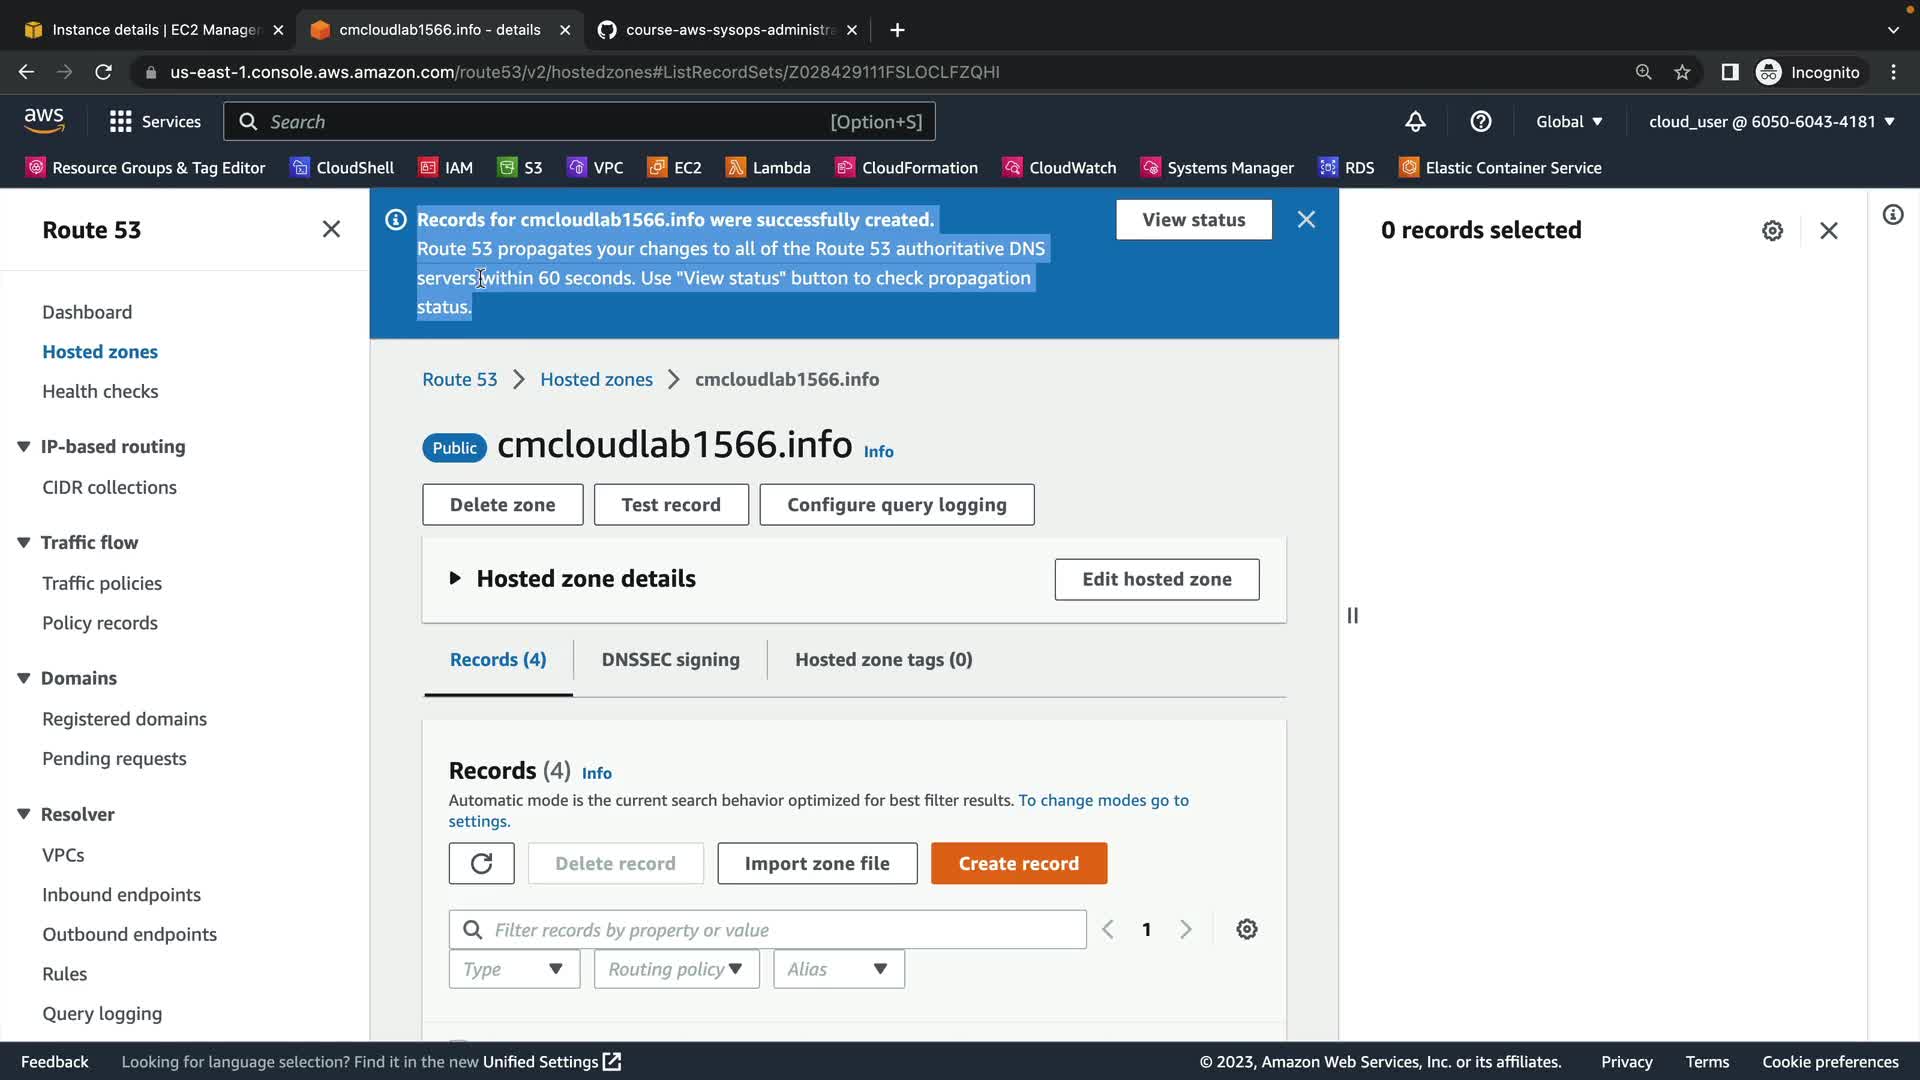This screenshot has height=1080, width=1920.
Task: Click the refresh records icon button
Action: click(481, 864)
